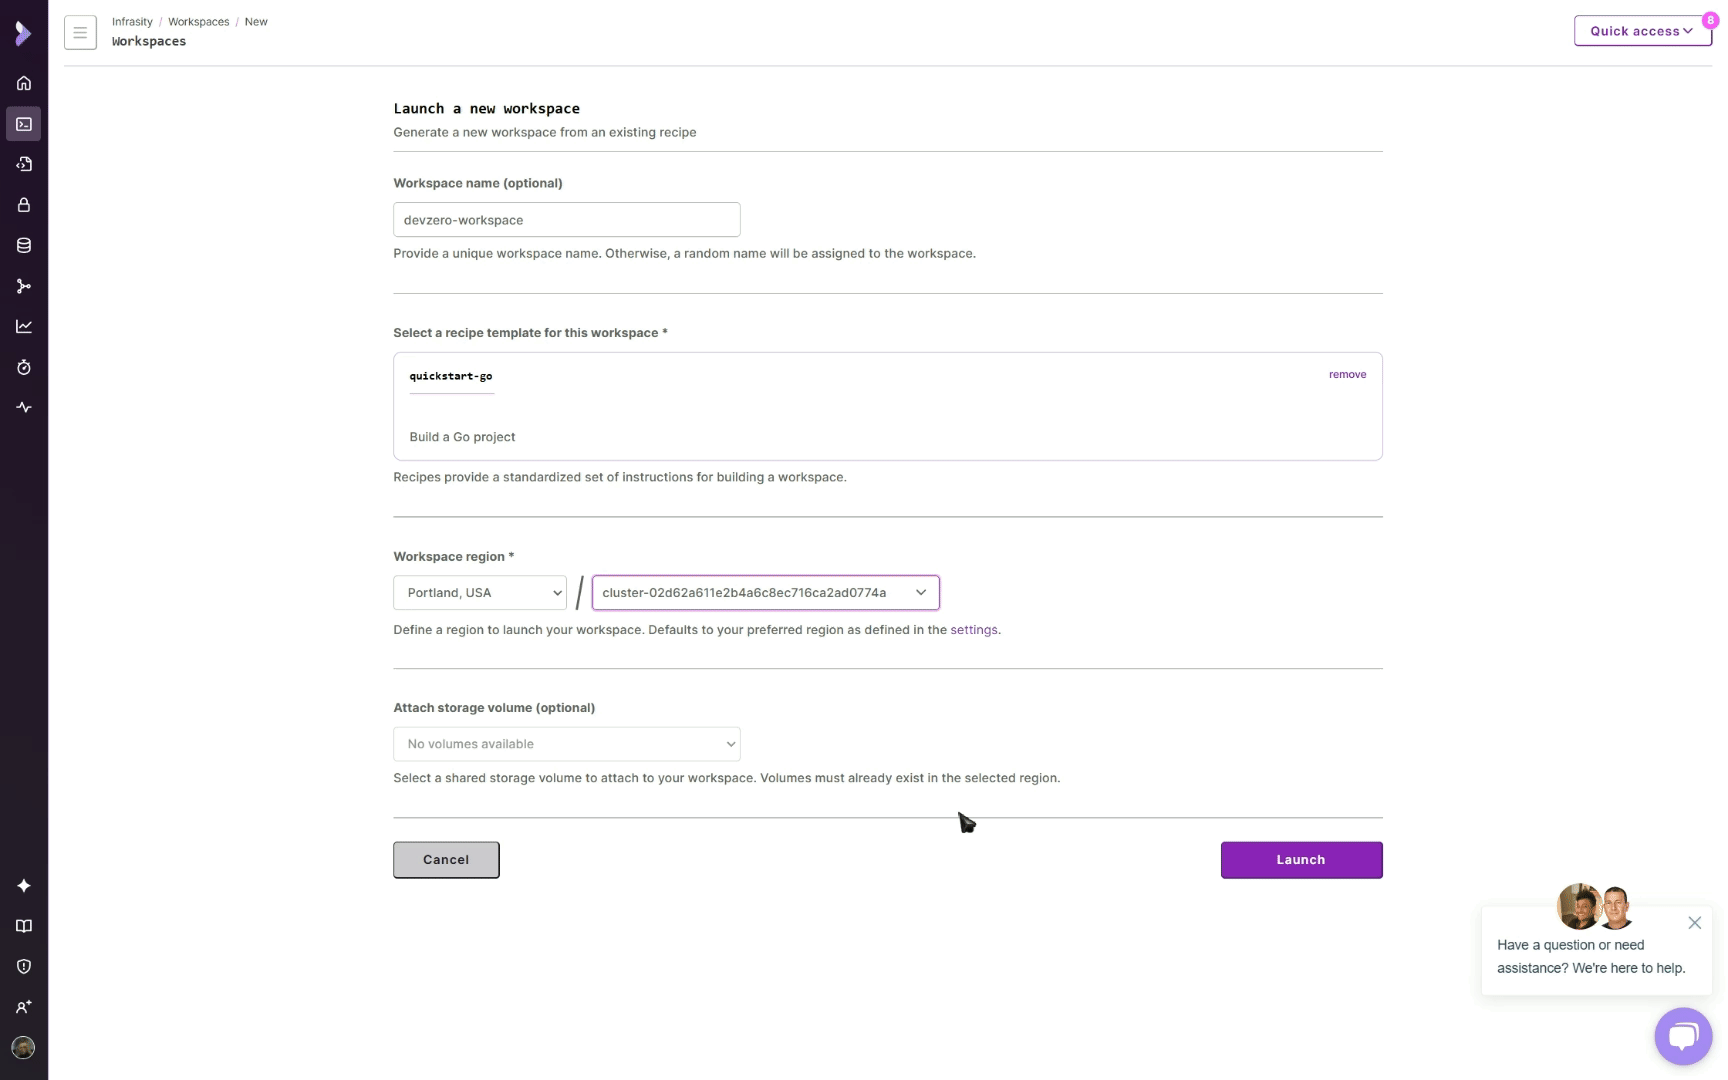Open the home icon in sidebar
Viewport: 1728px width, 1080px height.
click(x=24, y=83)
